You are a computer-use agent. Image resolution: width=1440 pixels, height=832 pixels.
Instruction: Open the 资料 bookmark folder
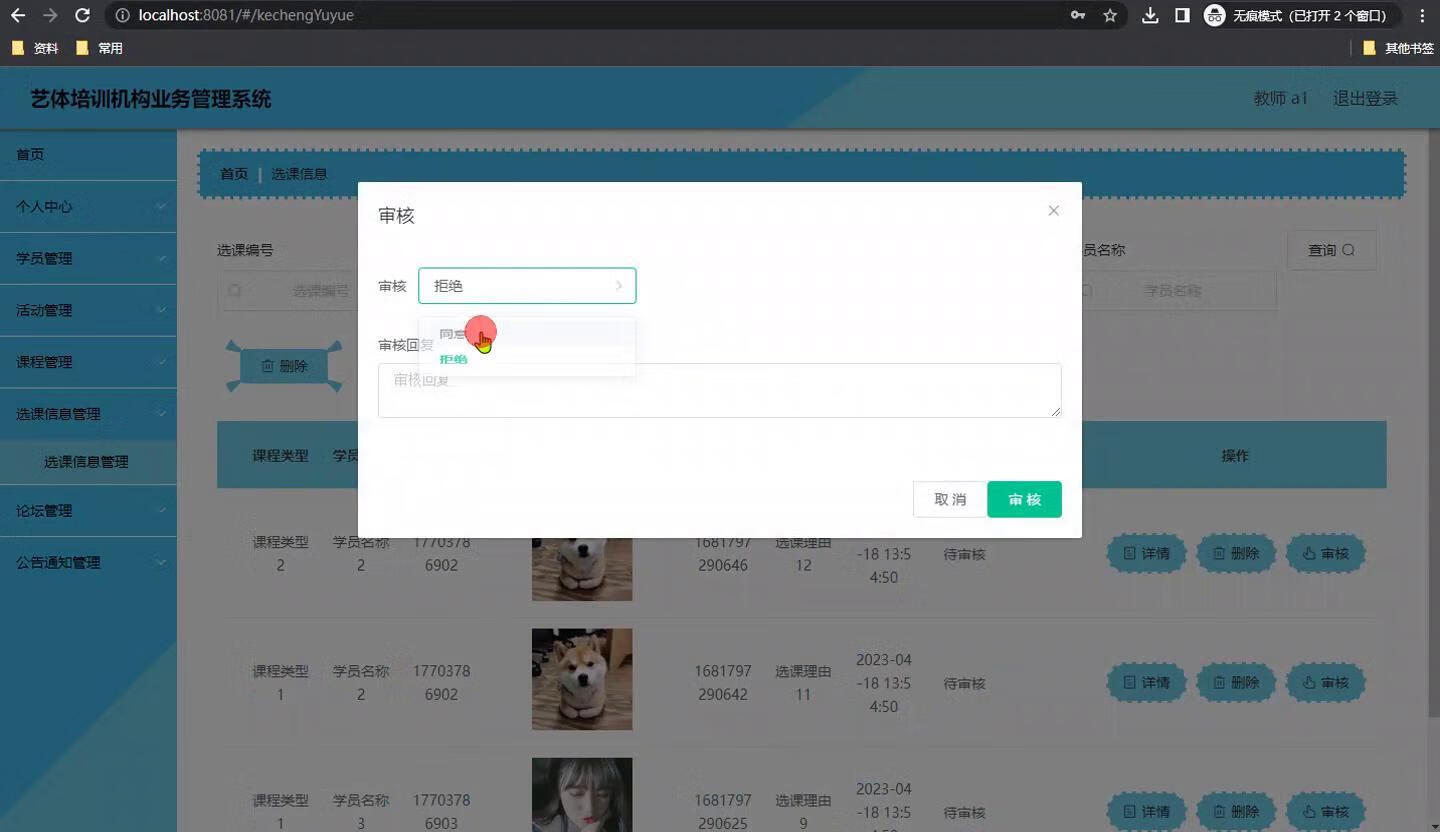coord(36,48)
